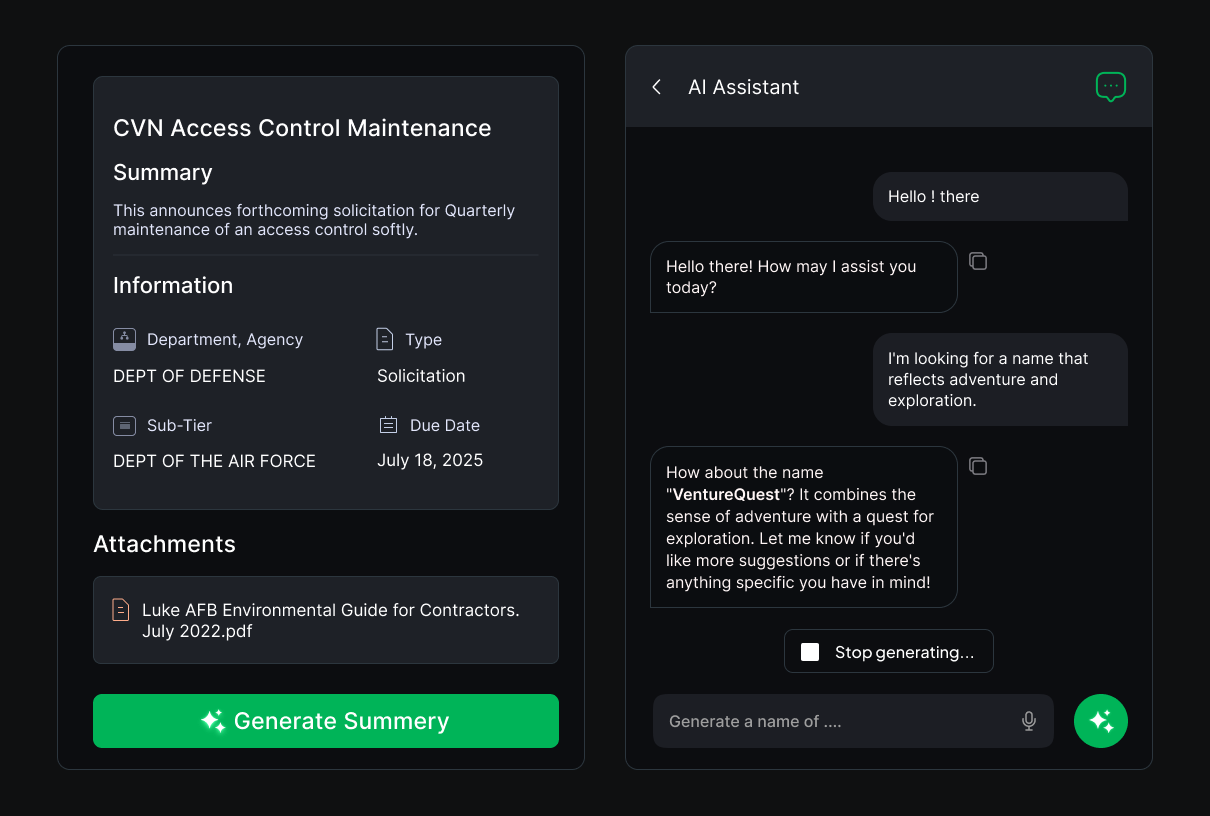
Task: Select the 'adventure and exploration' message bubble
Action: click(1000, 379)
